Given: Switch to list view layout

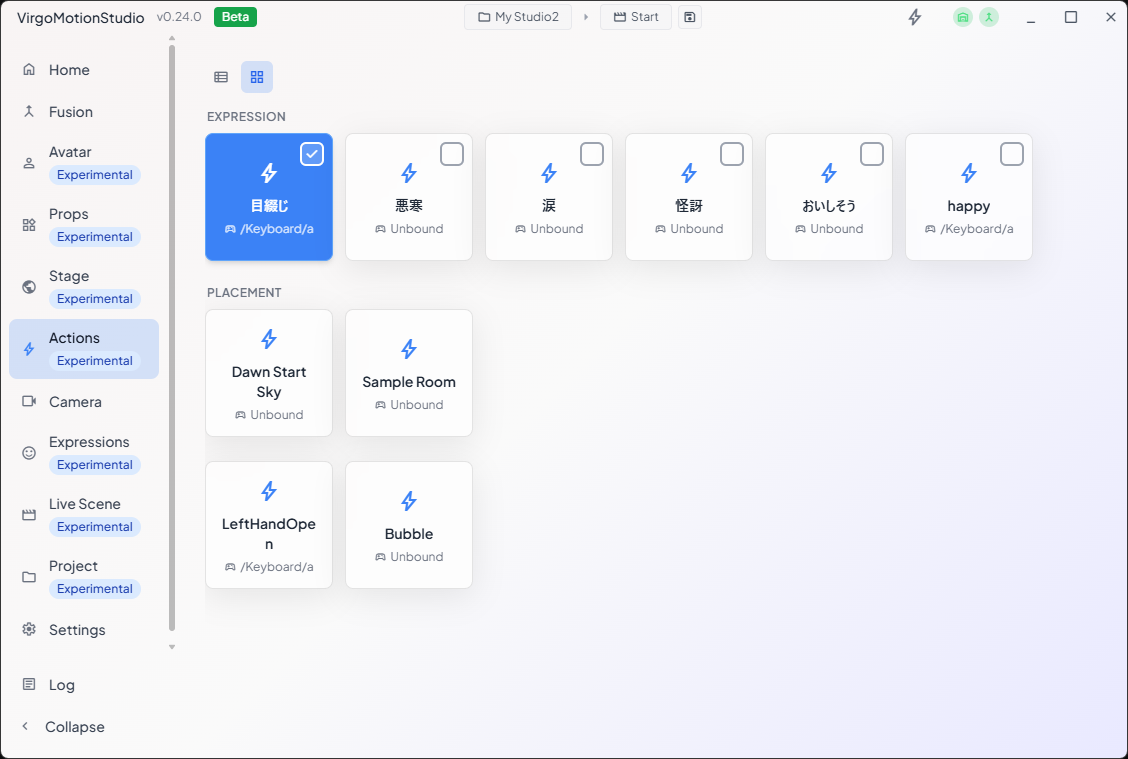Looking at the screenshot, I should (221, 77).
